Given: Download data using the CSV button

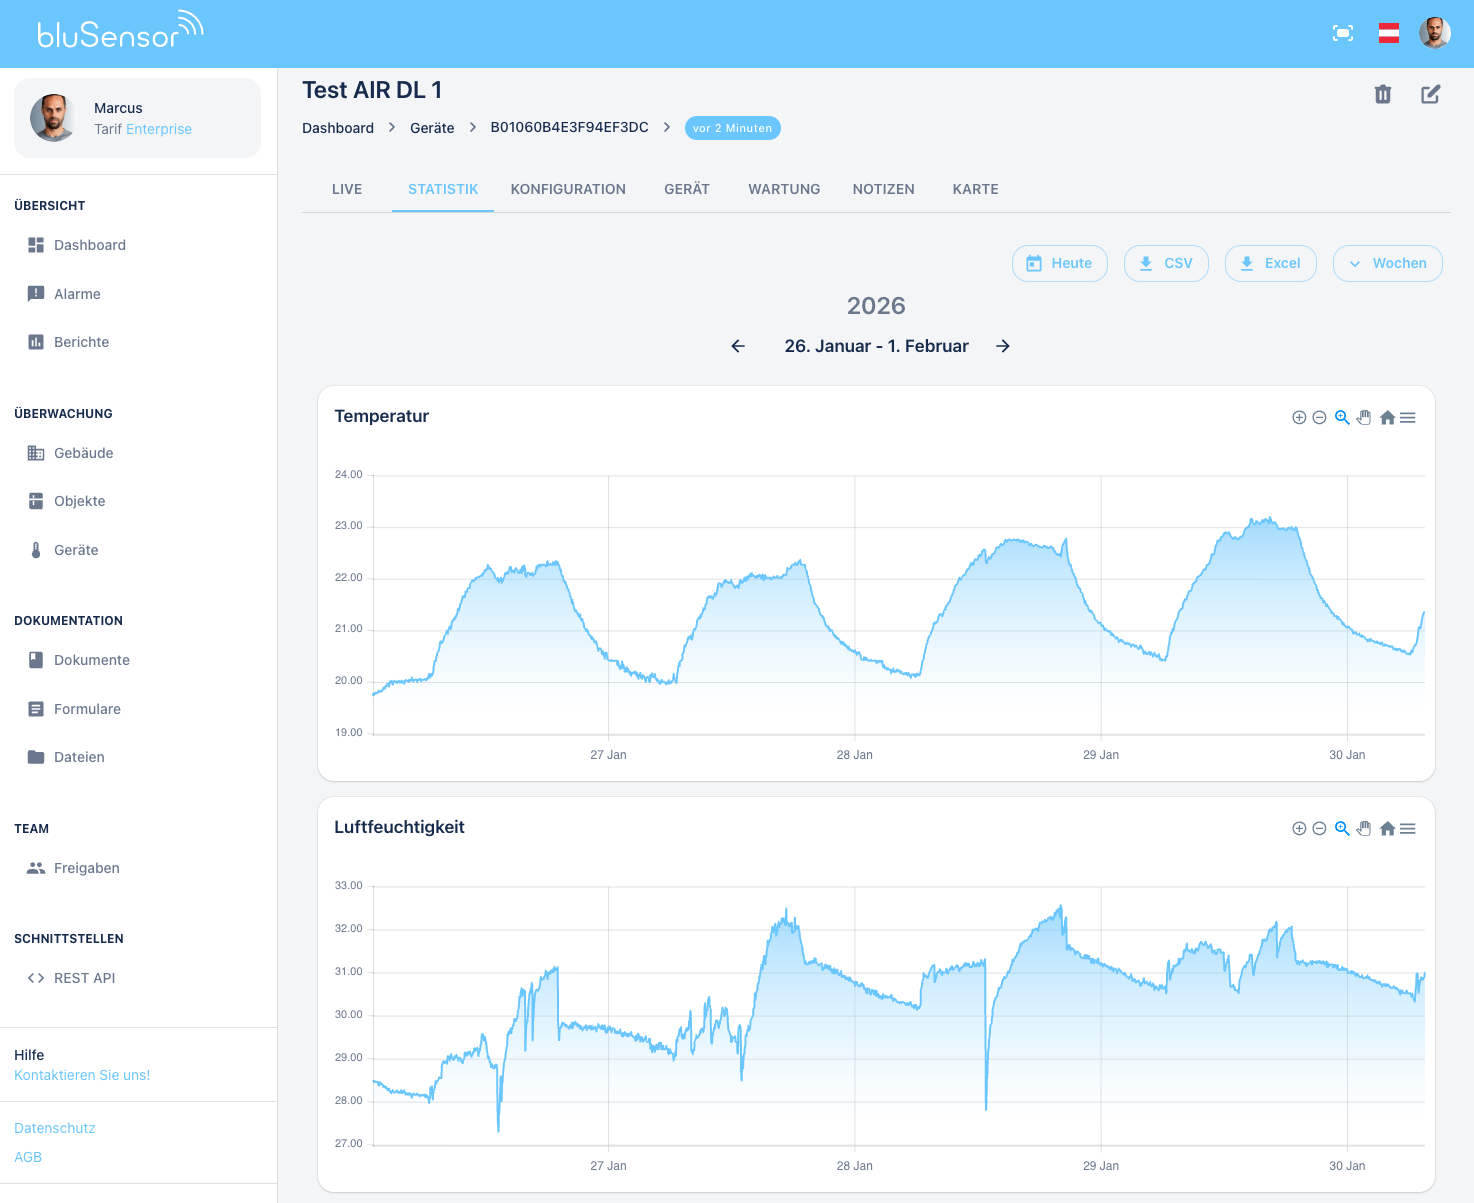Looking at the screenshot, I should pos(1166,263).
